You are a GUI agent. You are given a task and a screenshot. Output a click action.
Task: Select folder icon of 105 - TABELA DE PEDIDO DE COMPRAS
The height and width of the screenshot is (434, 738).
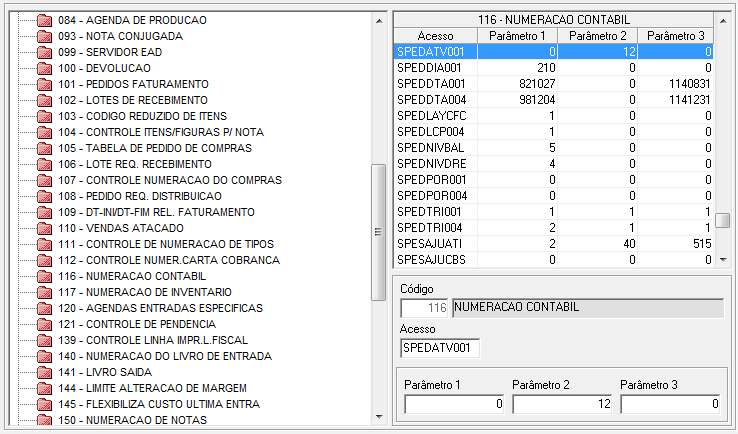(44, 148)
